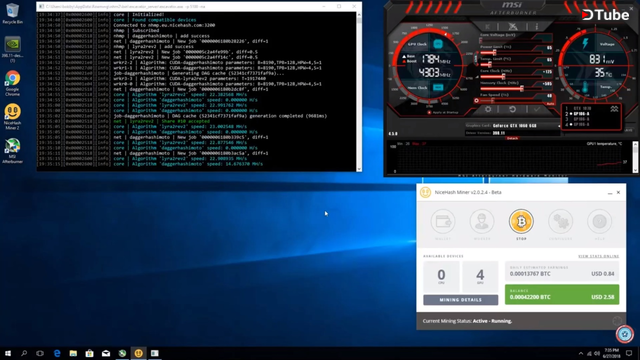Stop mining with the orange Bitcoin button
The height and width of the screenshot is (360, 640).
pyautogui.click(x=521, y=222)
